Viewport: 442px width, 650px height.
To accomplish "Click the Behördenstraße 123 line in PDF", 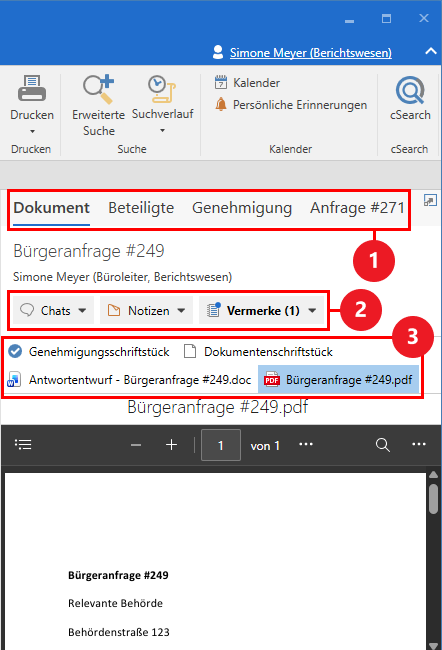I will [x=119, y=632].
